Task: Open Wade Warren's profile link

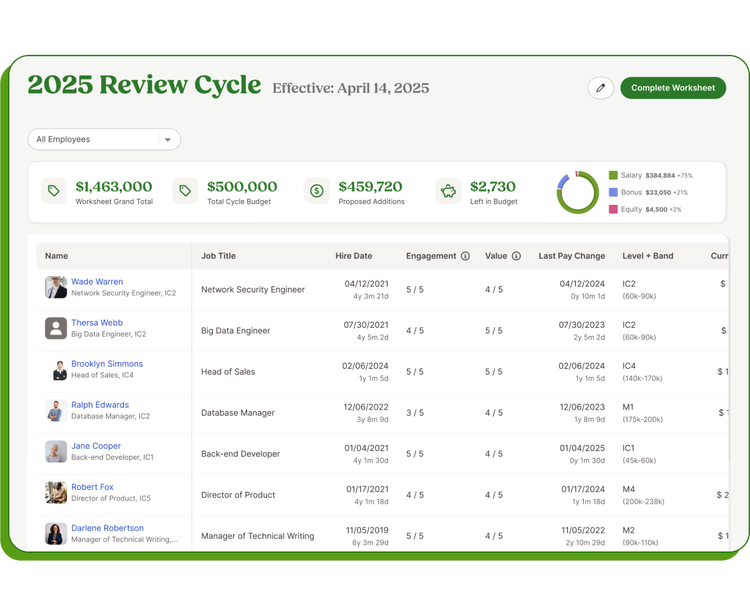Action: 97,282
